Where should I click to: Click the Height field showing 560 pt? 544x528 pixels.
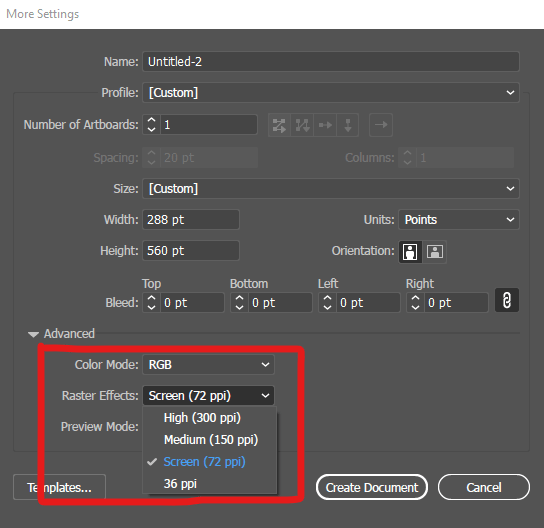pyautogui.click(x=191, y=250)
